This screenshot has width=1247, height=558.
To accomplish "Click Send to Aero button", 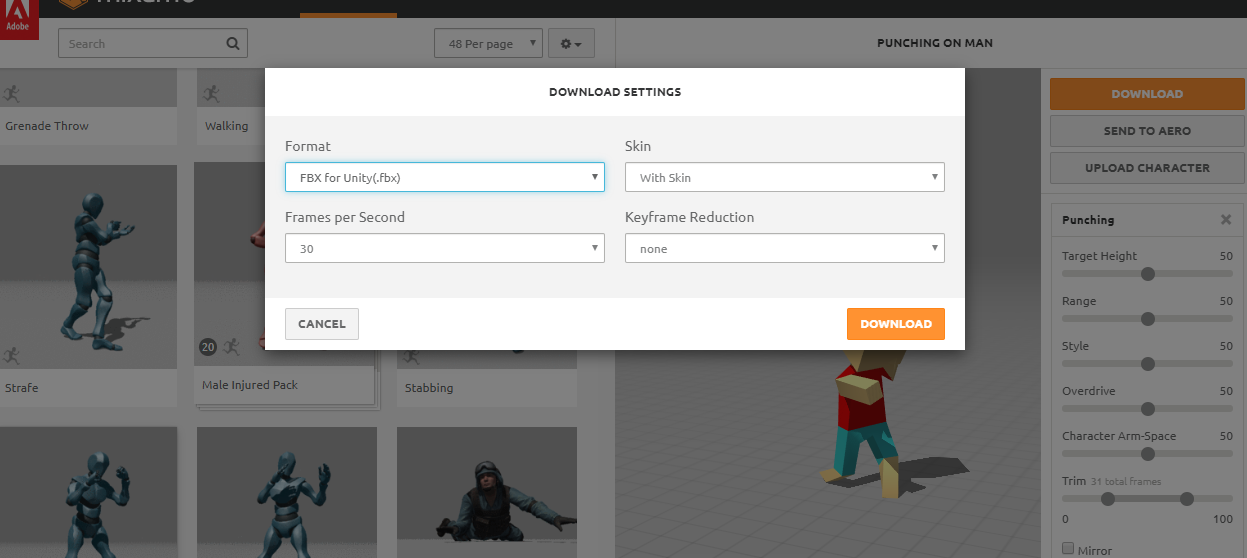I will 1147,131.
